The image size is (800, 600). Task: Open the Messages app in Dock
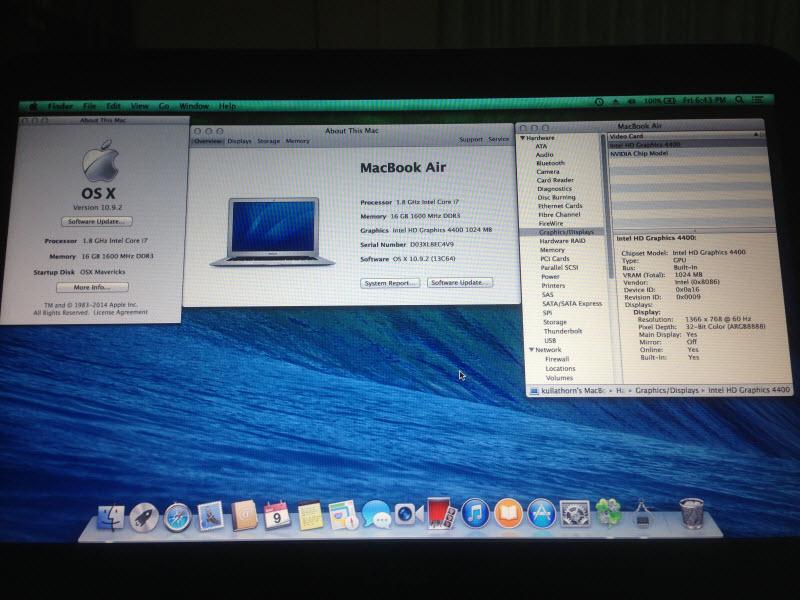(x=376, y=515)
